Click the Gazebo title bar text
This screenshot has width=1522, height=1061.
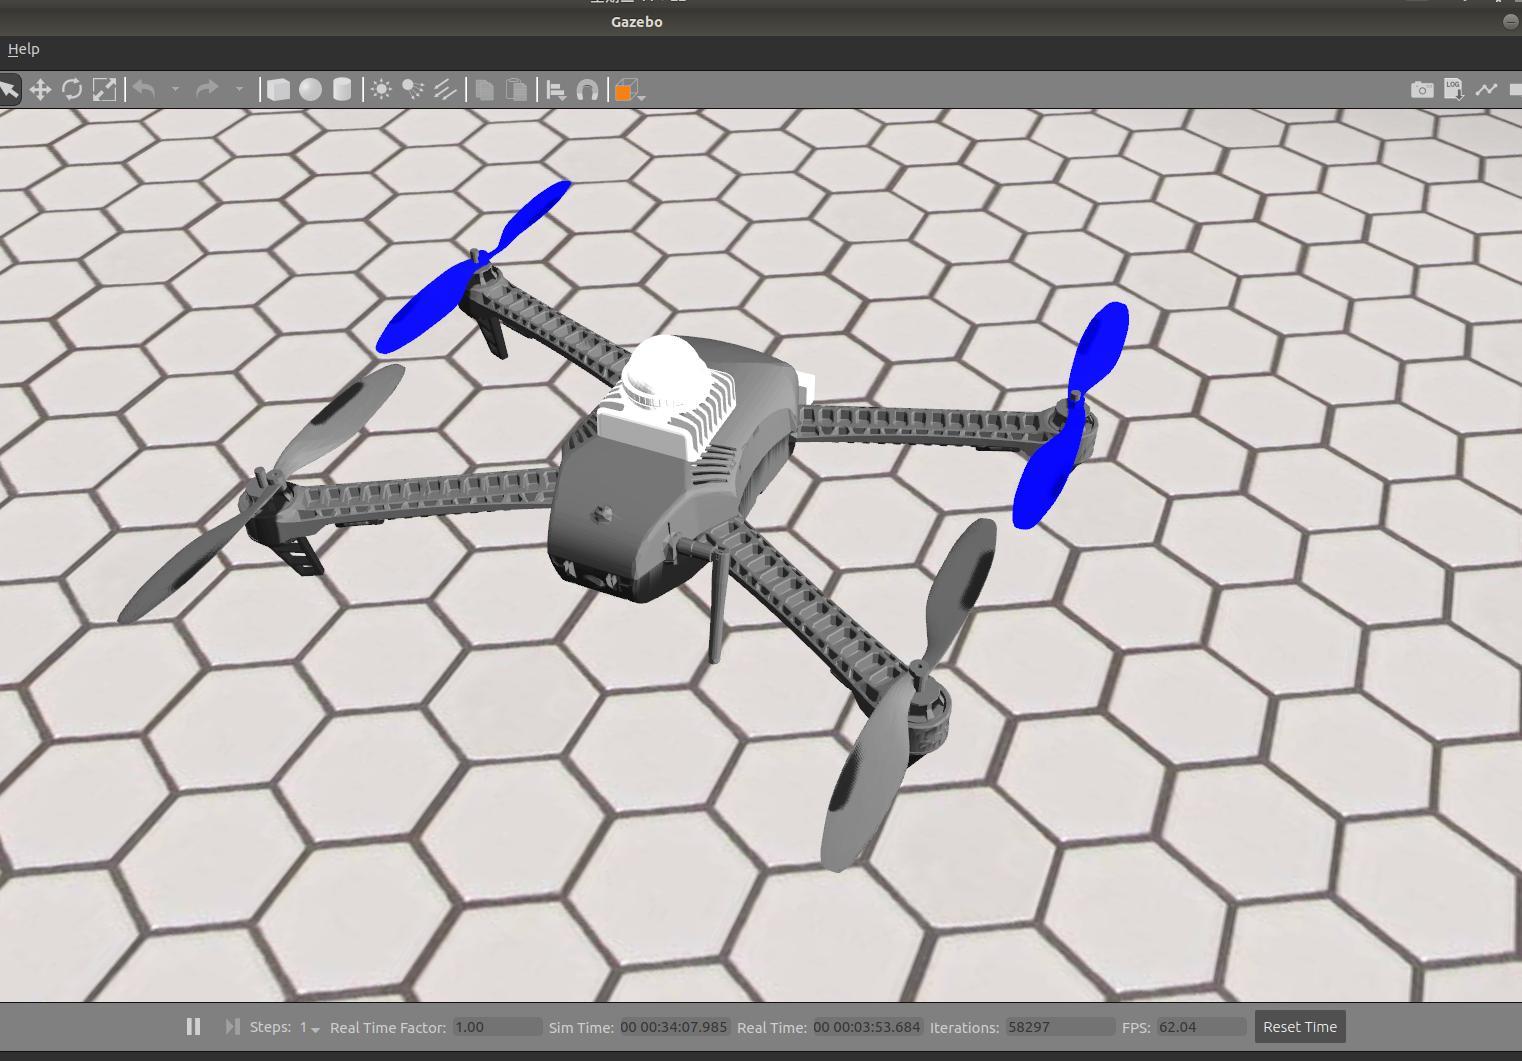637,22
